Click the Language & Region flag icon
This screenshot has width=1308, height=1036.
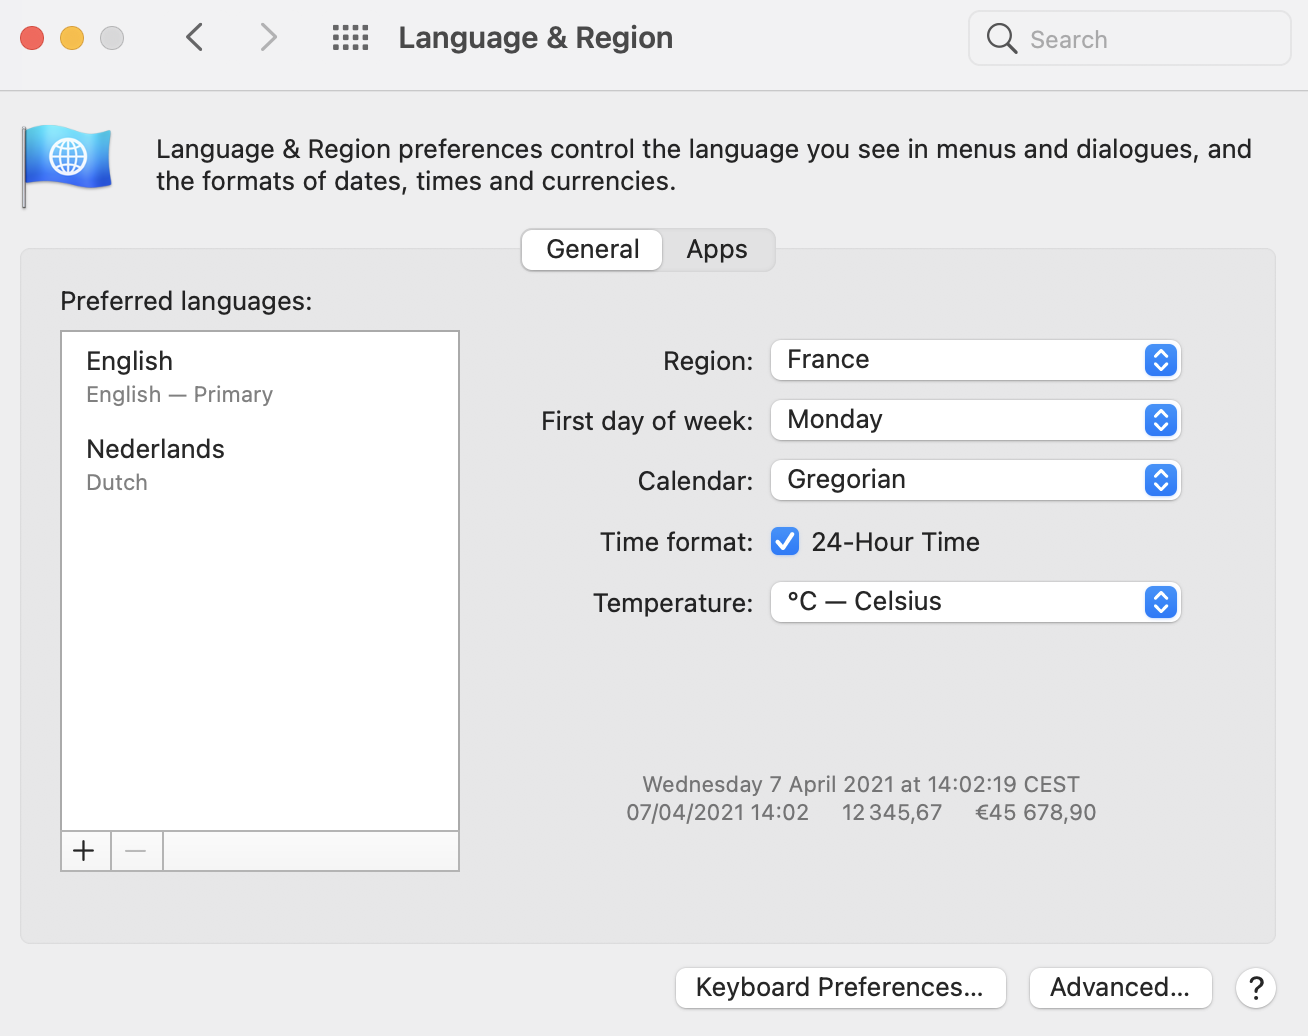(68, 161)
